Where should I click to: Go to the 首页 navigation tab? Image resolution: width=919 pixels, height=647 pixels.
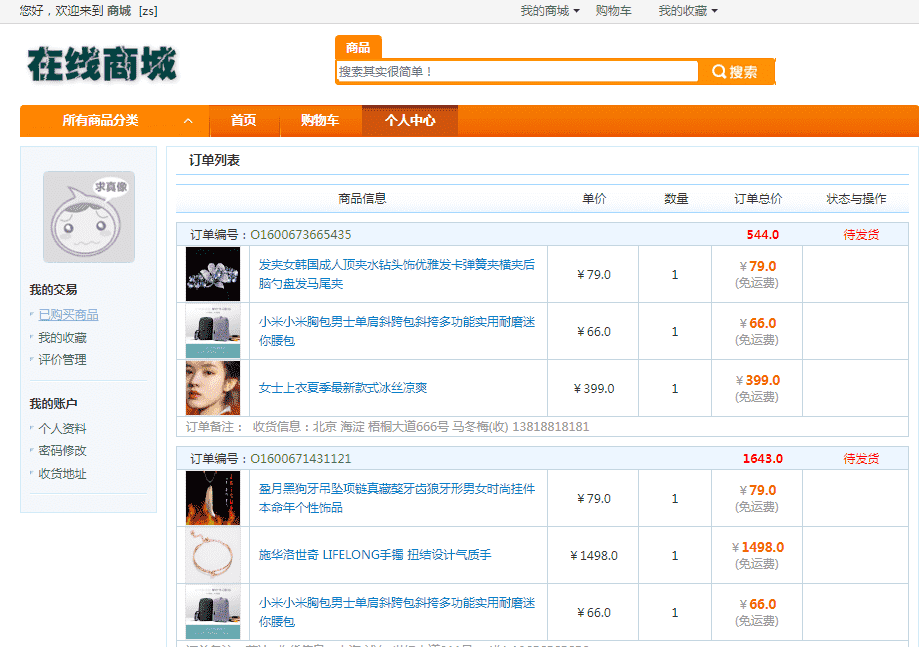243,121
